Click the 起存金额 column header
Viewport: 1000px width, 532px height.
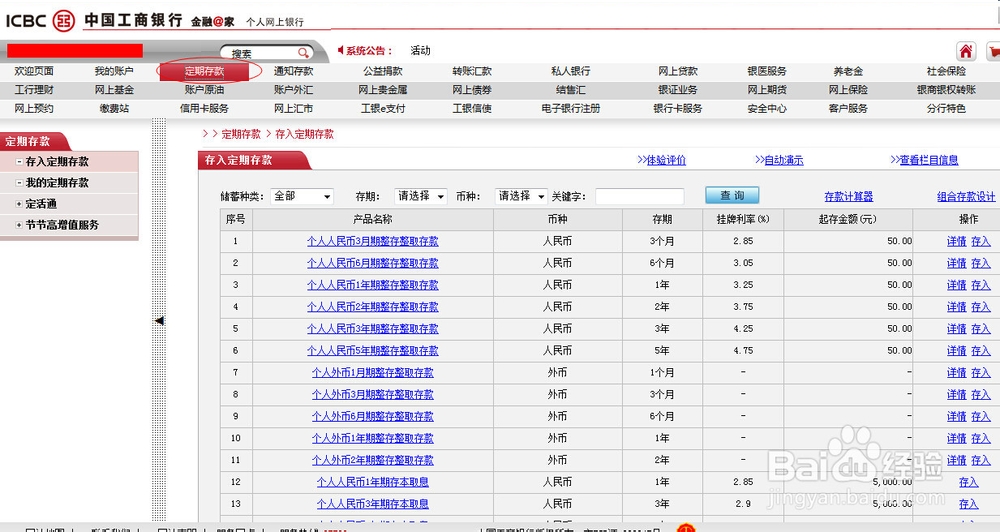pyautogui.click(x=848, y=219)
